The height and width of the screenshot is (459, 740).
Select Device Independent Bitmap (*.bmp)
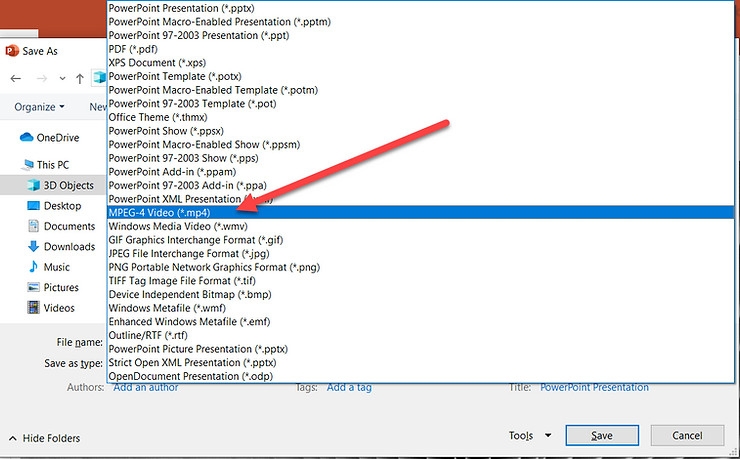pyautogui.click(x=420, y=295)
